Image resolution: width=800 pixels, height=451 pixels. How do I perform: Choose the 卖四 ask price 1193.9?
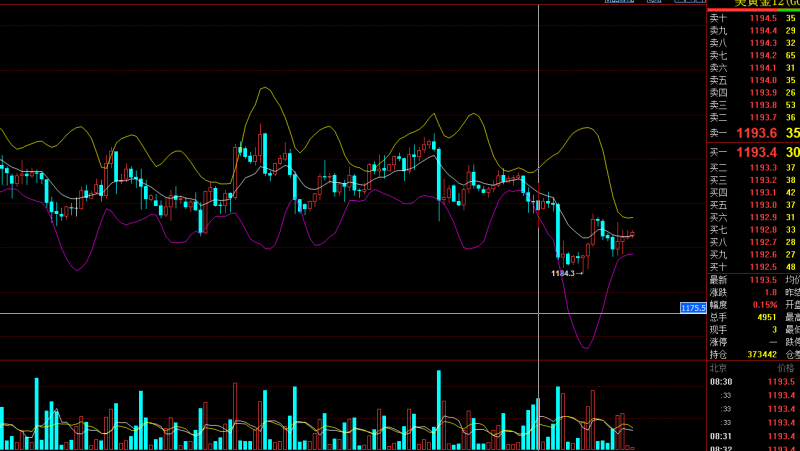coord(763,92)
